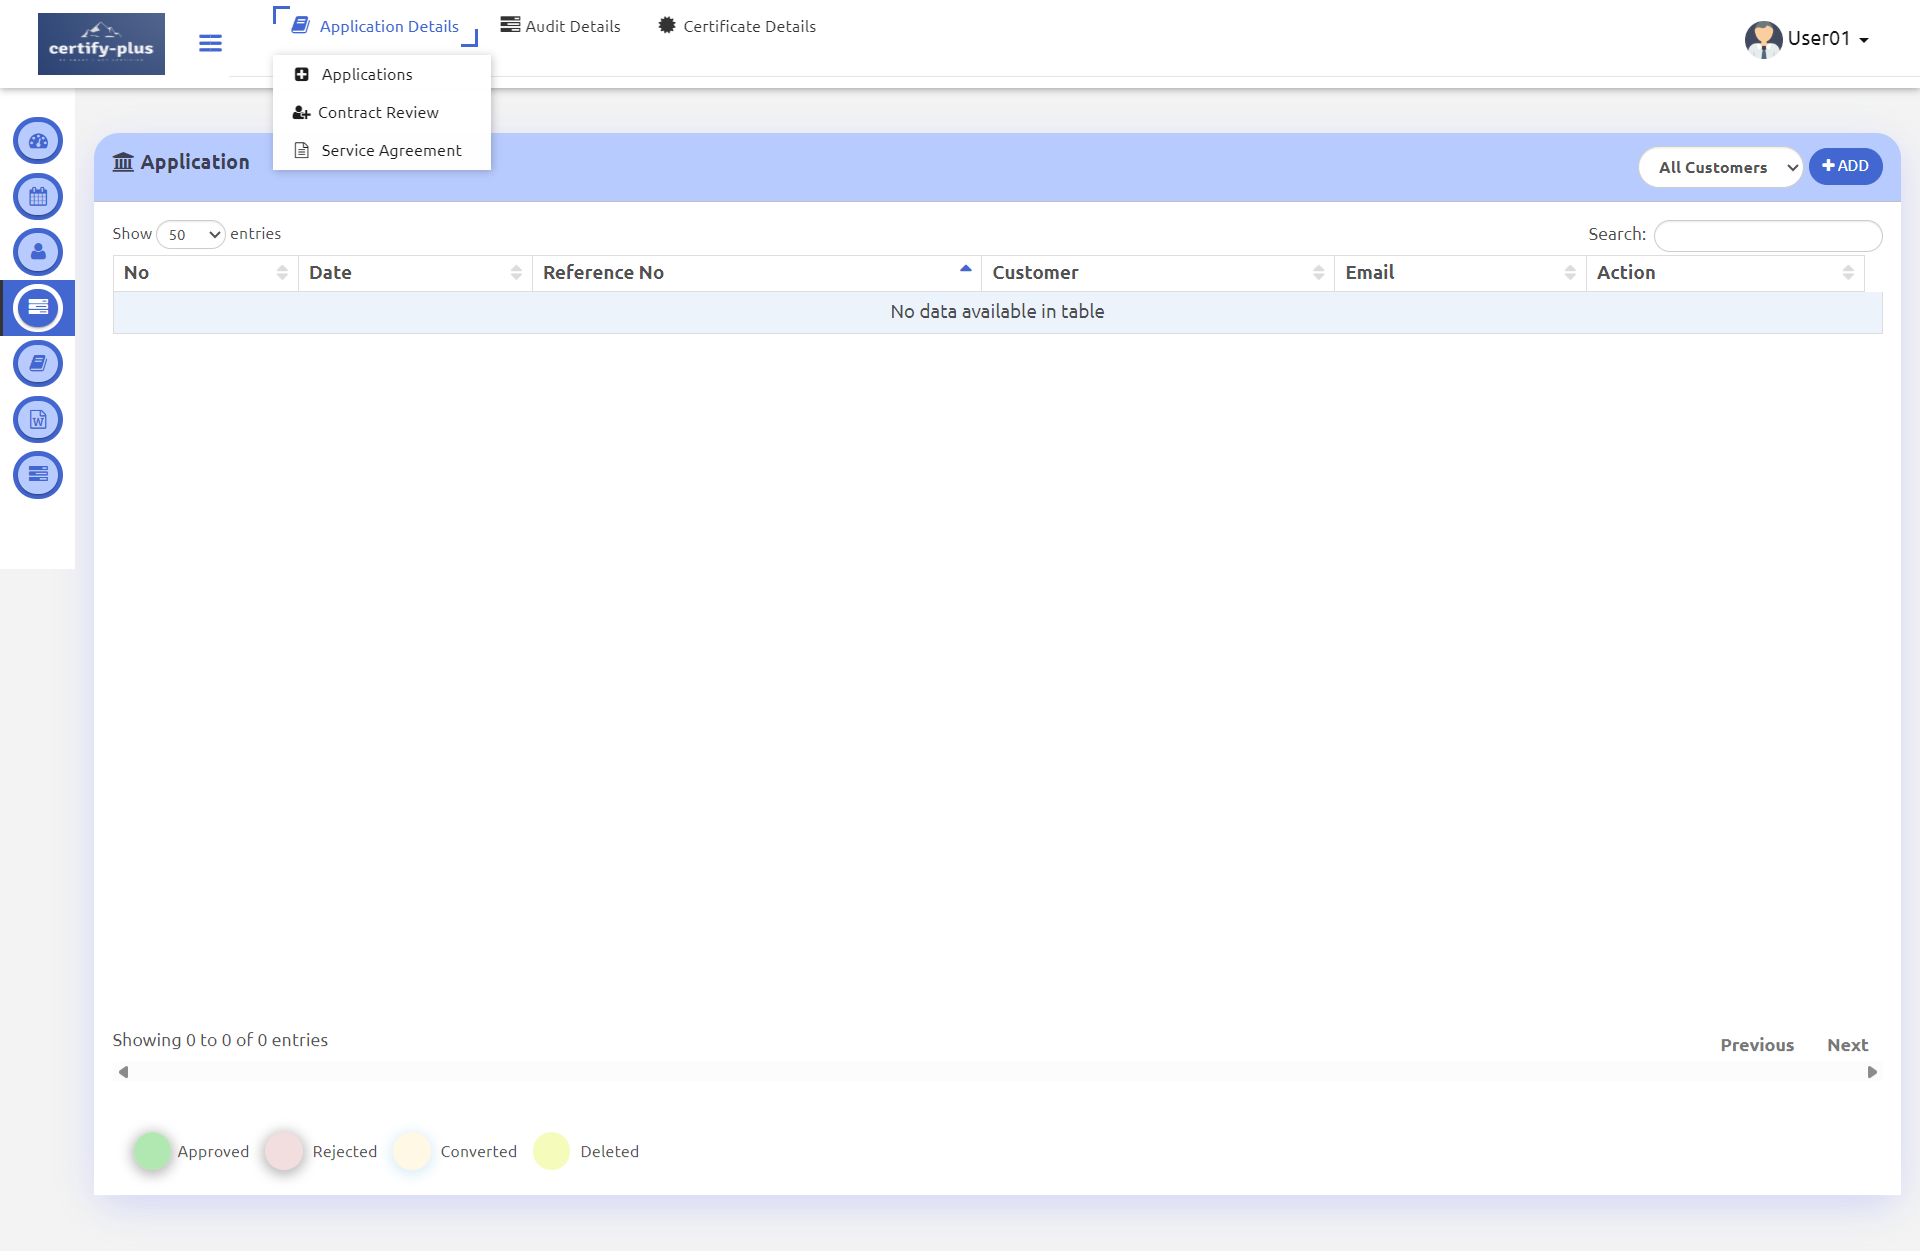1920x1251 pixels.
Task: Focus the Search input field
Action: tap(1767, 235)
